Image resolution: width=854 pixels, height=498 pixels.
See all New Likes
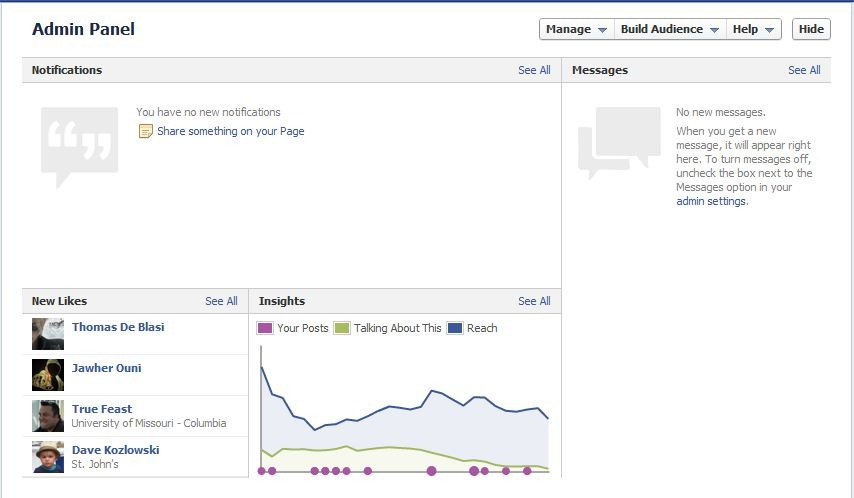[221, 301]
